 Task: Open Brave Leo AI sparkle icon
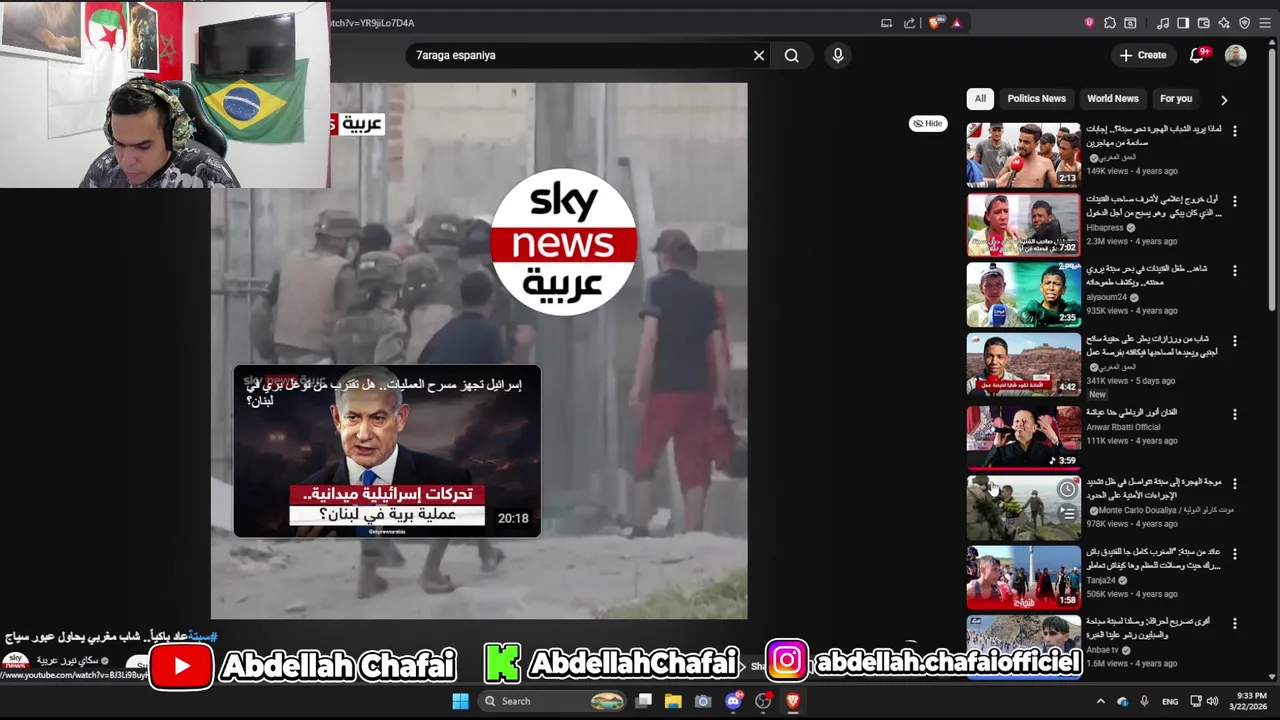tap(1224, 23)
